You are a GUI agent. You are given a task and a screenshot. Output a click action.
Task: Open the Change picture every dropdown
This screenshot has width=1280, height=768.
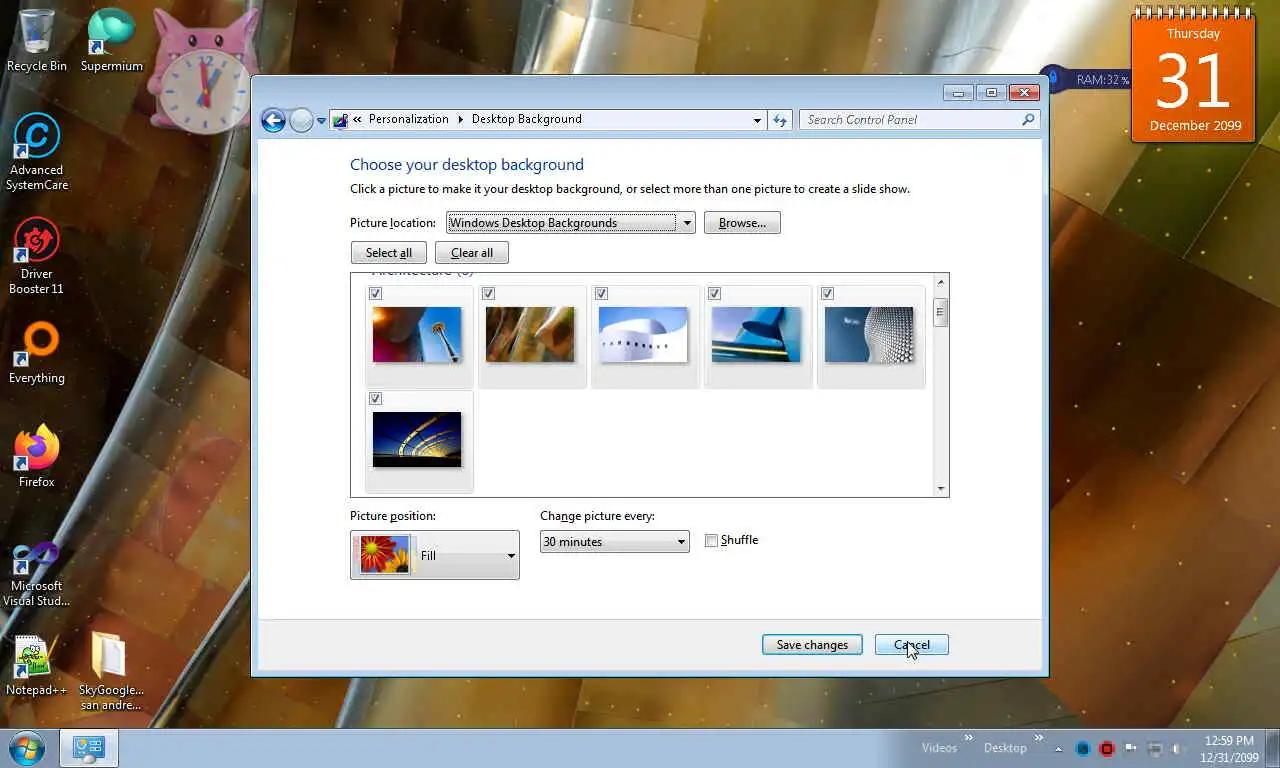[x=615, y=542]
